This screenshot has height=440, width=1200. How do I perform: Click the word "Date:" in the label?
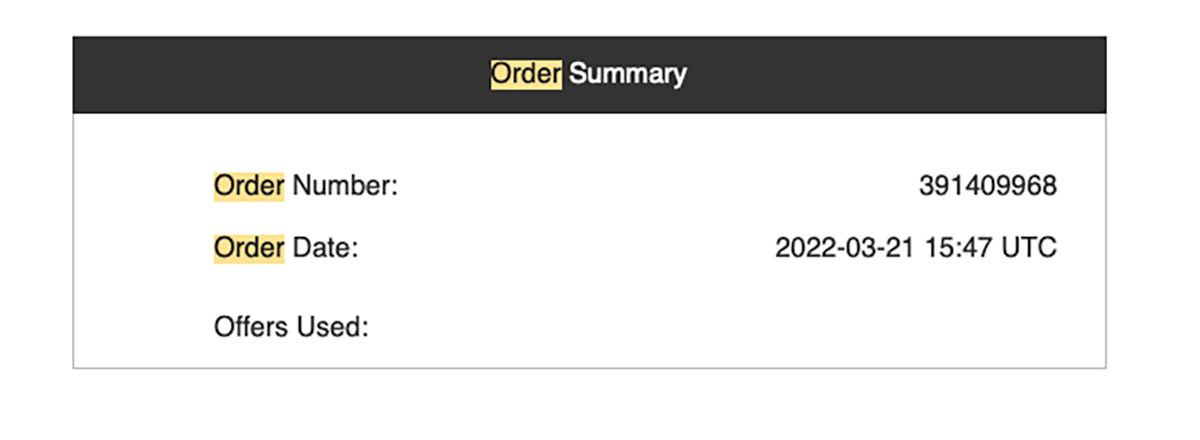tap(325, 247)
